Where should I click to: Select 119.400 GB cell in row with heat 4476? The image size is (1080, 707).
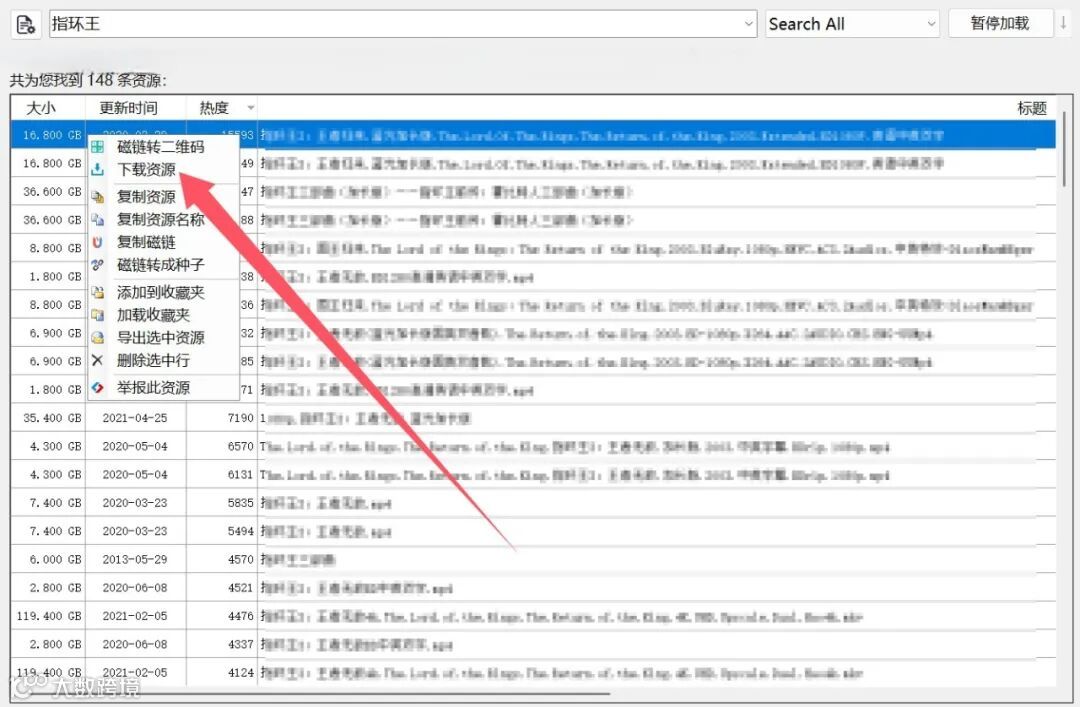click(50, 616)
